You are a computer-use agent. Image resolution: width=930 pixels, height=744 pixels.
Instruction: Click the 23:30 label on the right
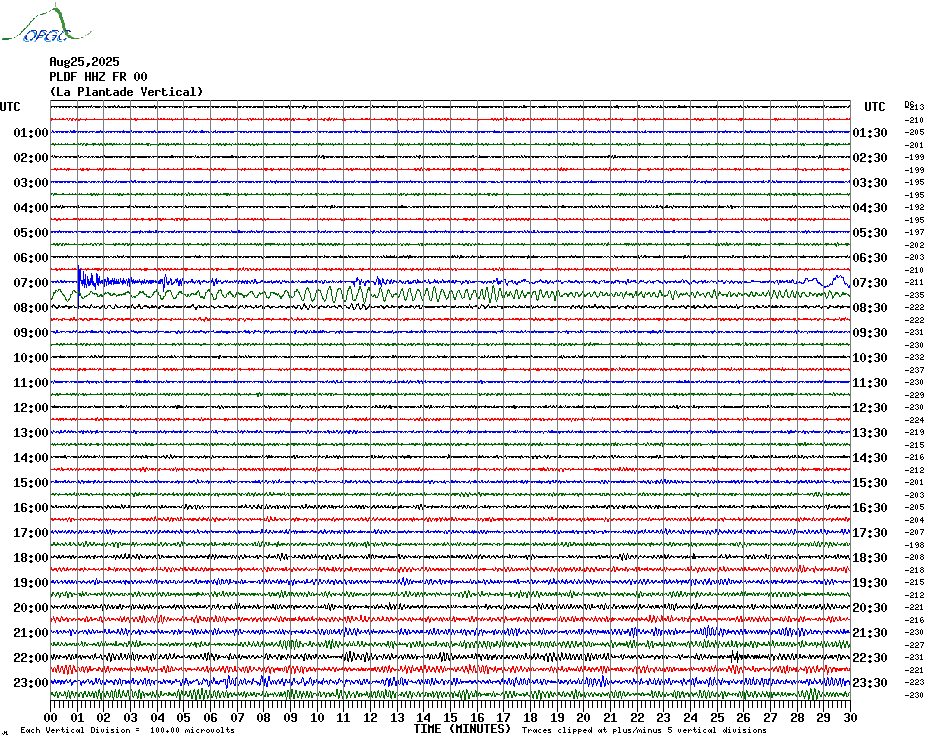click(x=870, y=682)
